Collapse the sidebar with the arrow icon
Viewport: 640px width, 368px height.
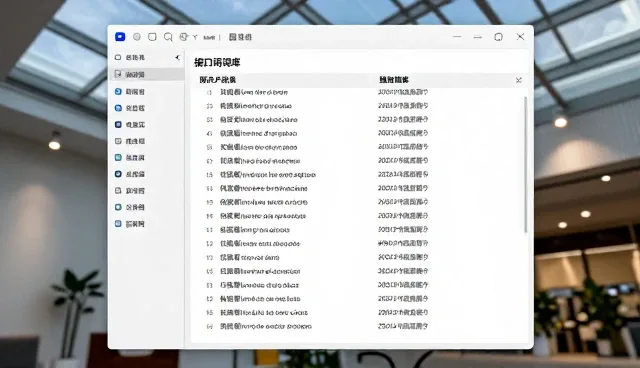coord(178,58)
